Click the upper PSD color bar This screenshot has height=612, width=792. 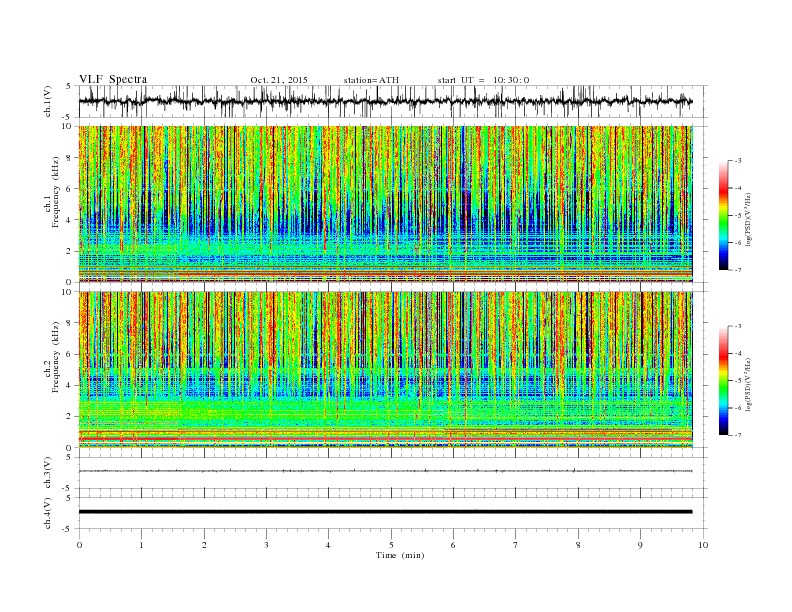click(723, 215)
